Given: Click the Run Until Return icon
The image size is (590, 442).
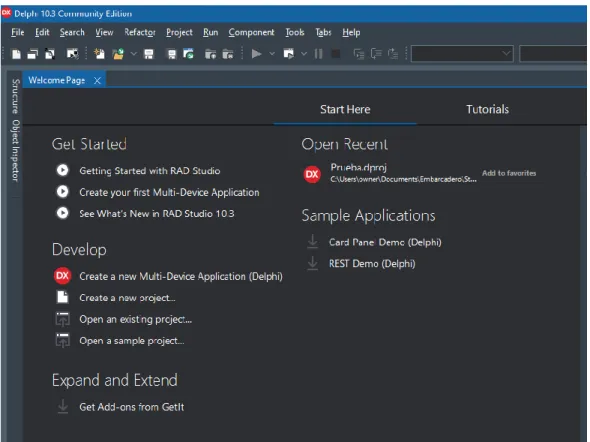Looking at the screenshot, I should click(393, 54).
